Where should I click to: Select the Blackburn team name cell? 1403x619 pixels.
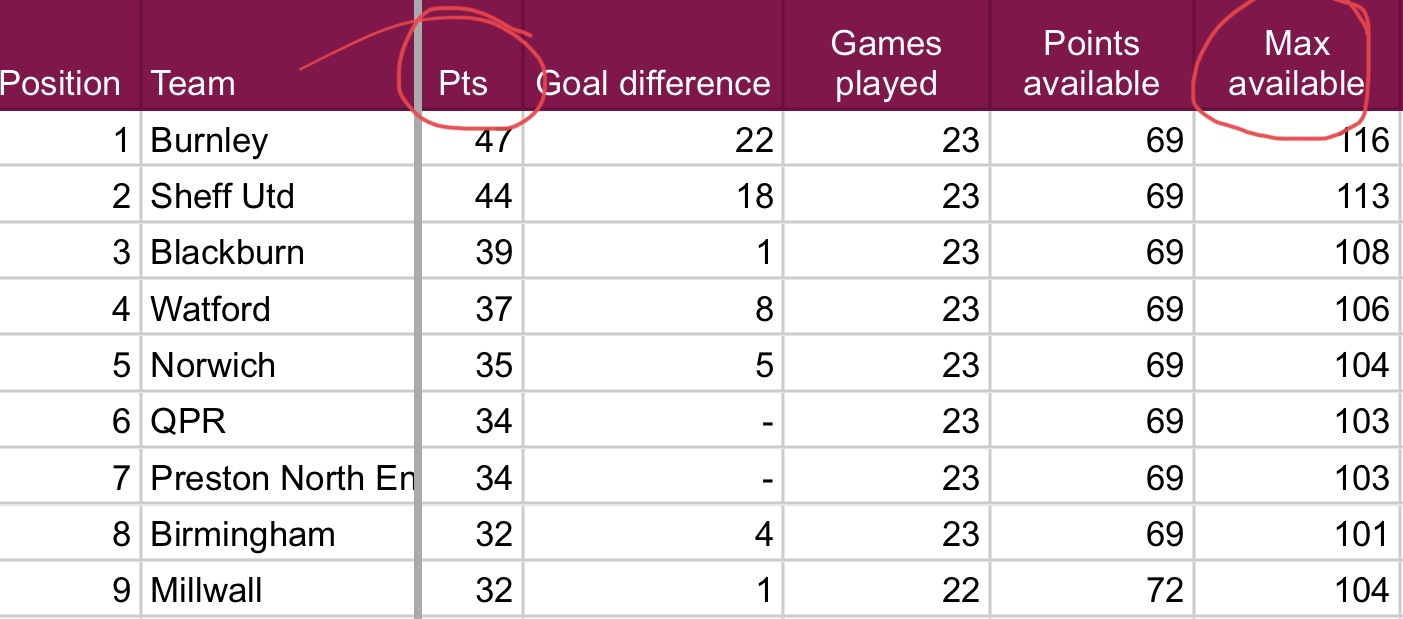tap(227, 252)
